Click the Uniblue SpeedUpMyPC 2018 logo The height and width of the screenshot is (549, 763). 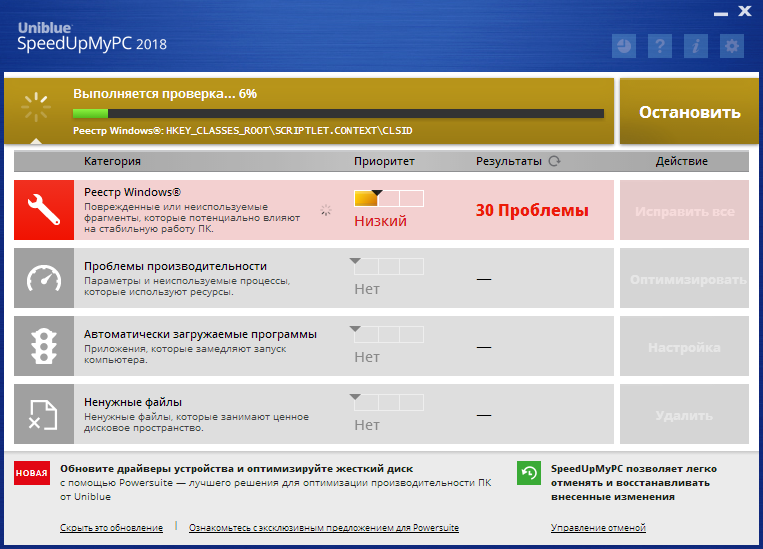pyautogui.click(x=92, y=37)
